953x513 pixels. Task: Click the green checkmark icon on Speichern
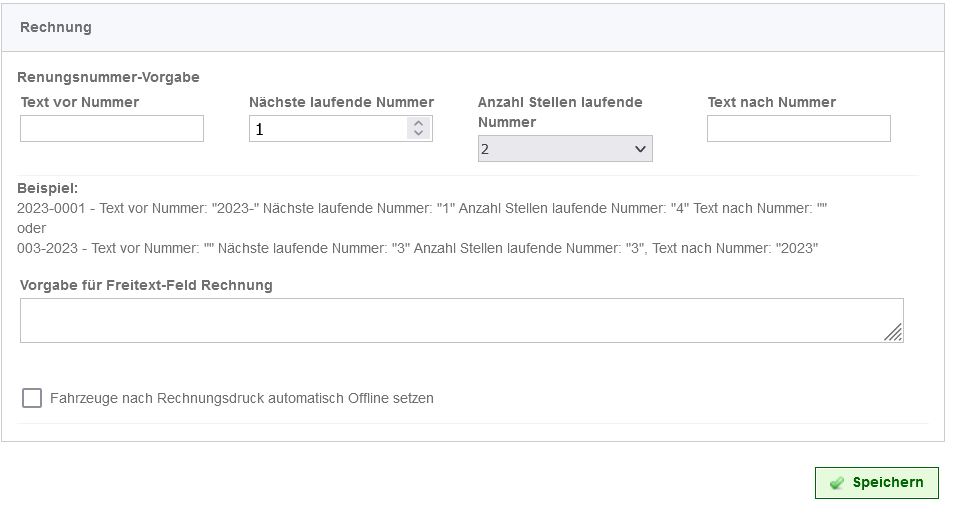pyautogui.click(x=837, y=483)
